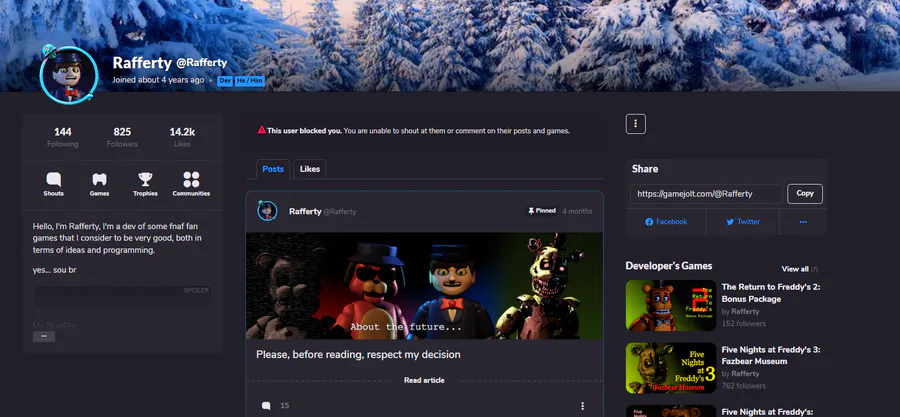Click the He / Him pronoun badge

(249, 81)
